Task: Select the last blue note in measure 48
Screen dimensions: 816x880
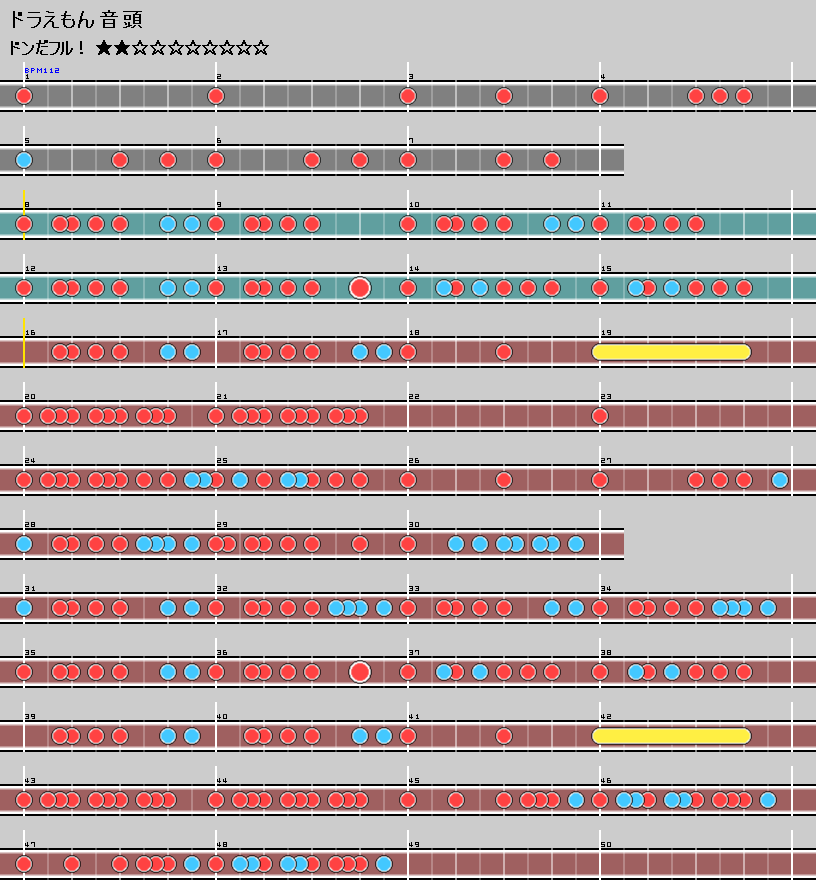Action: pyautogui.click(x=384, y=864)
